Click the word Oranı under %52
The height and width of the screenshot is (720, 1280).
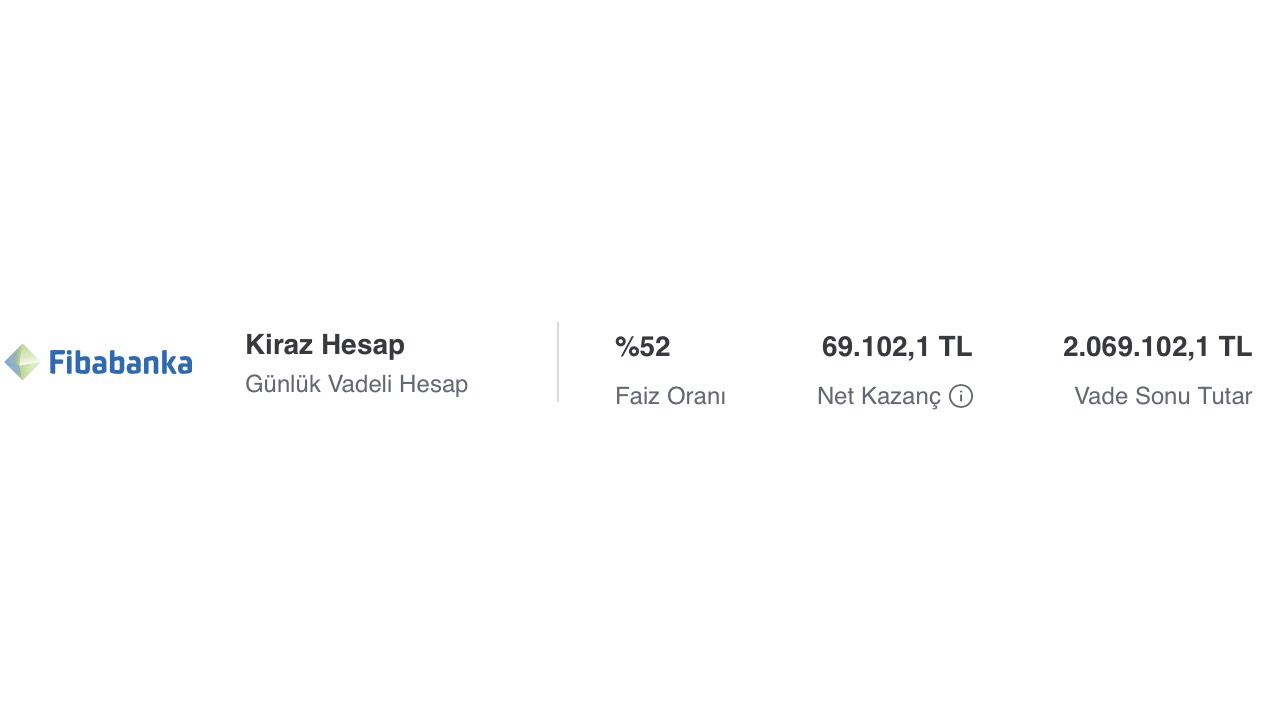coord(698,396)
